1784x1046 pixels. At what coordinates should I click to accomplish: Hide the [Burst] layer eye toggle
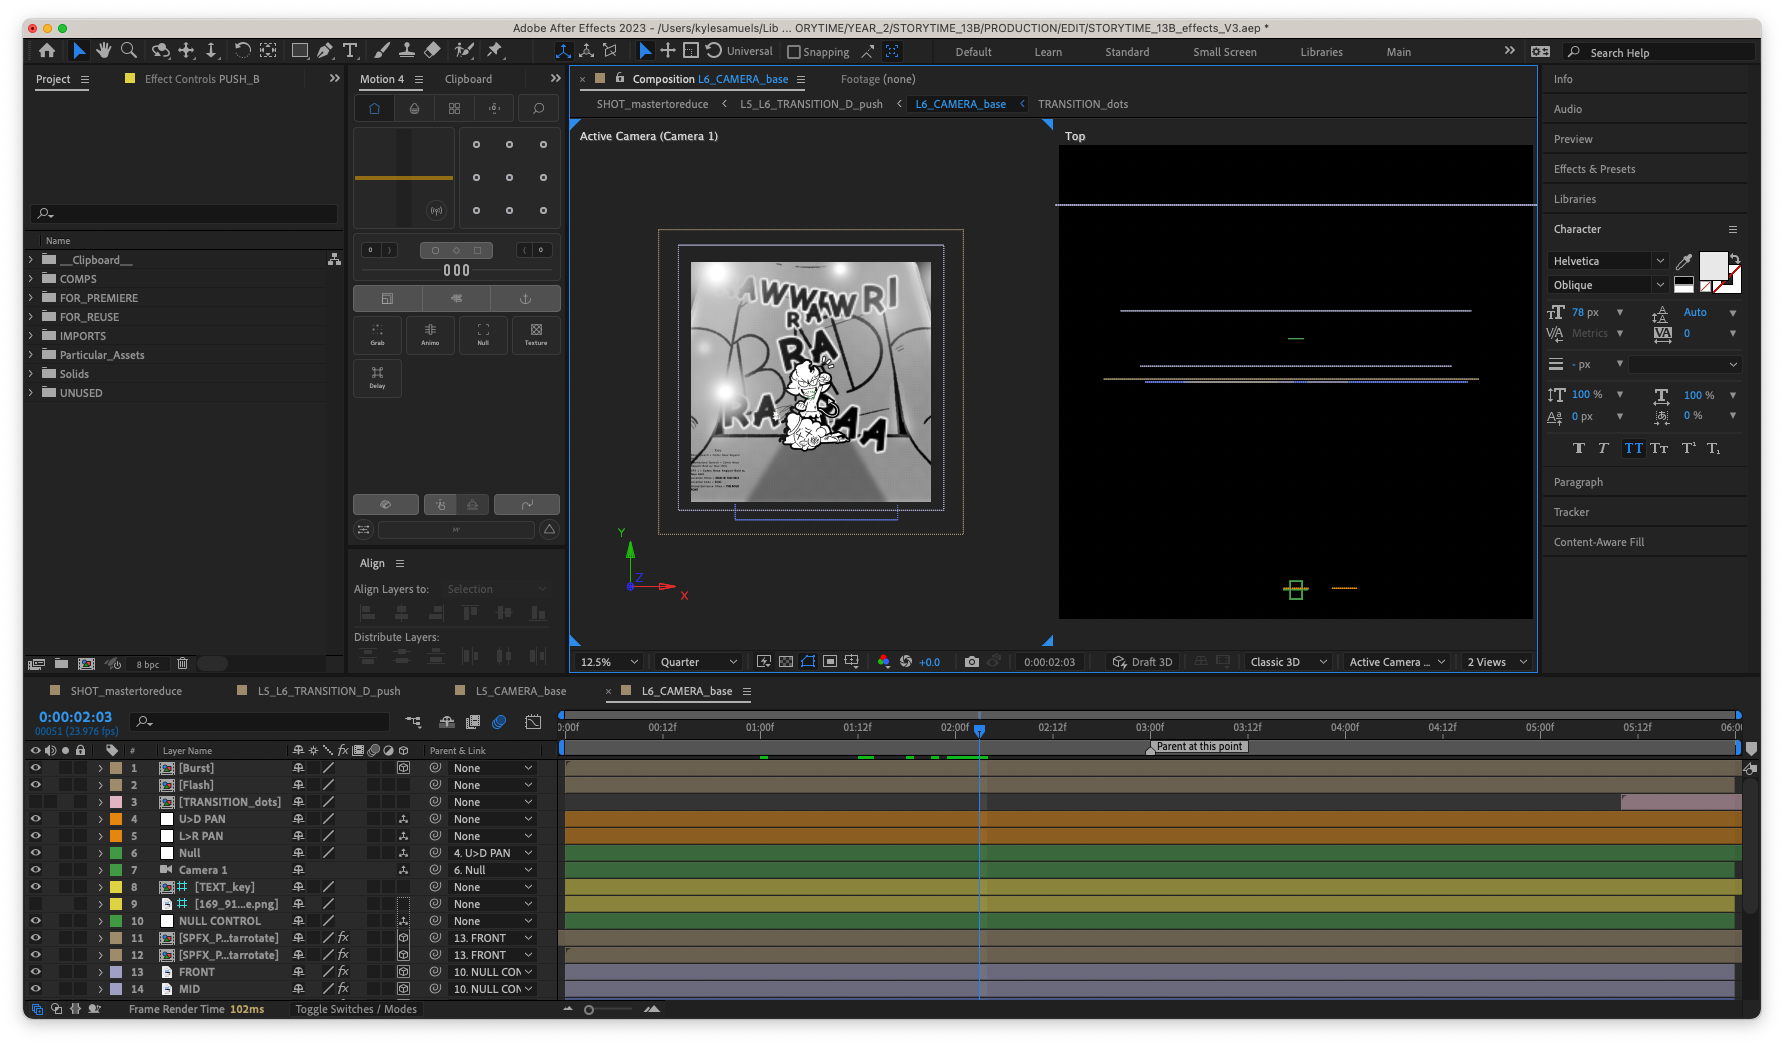36,768
